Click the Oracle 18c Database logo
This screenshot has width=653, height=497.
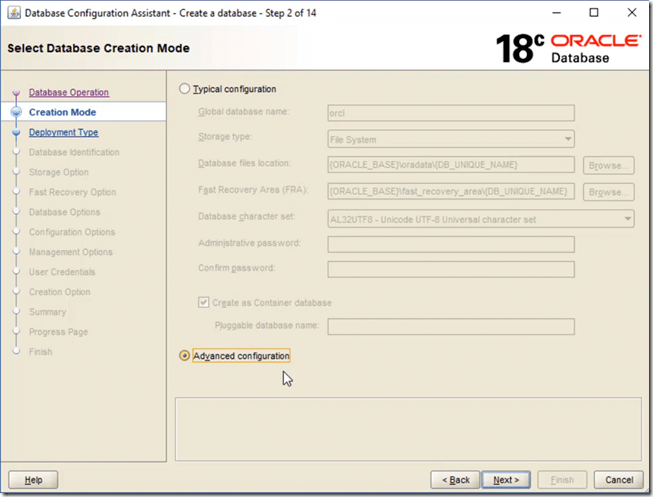tap(568, 48)
